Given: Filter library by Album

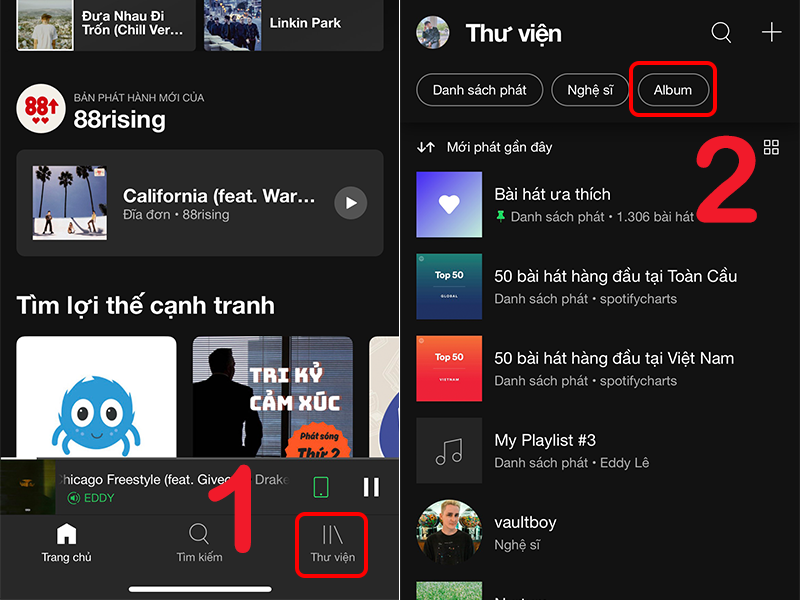Looking at the screenshot, I should [673, 90].
